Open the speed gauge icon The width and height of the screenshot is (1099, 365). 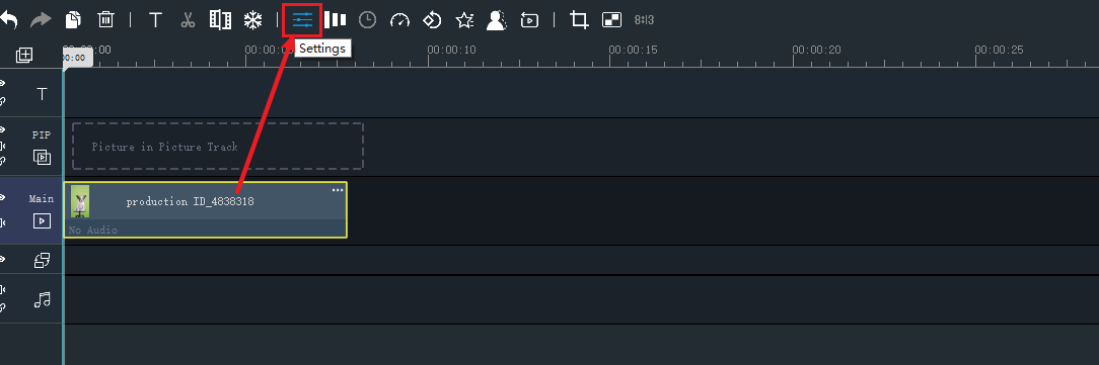click(x=400, y=20)
